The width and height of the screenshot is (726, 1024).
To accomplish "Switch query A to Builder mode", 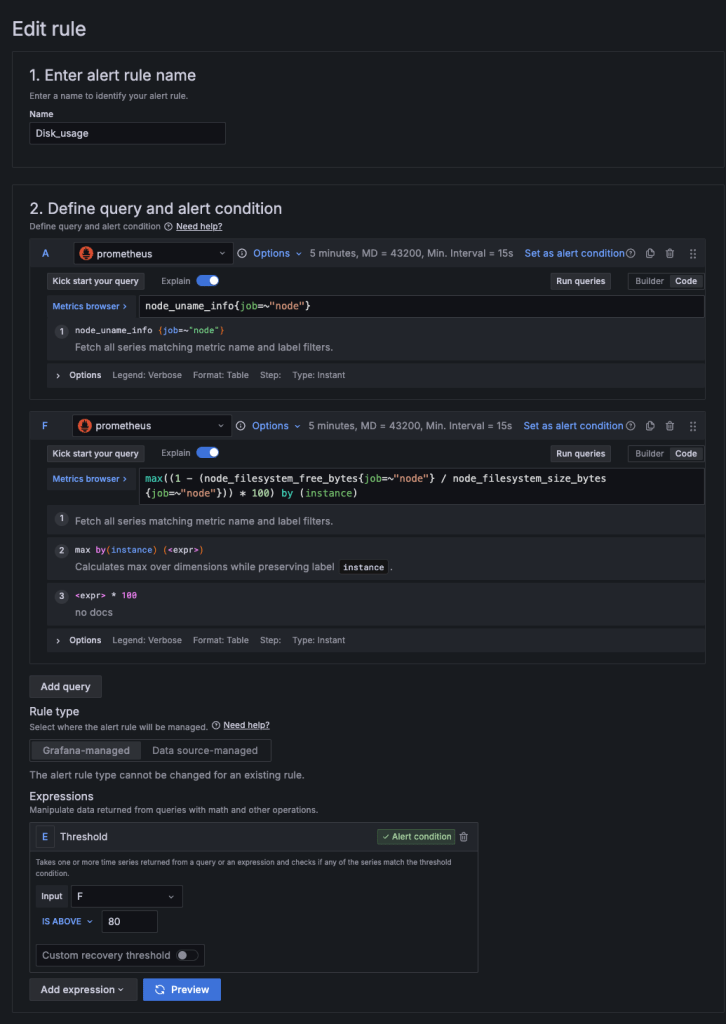I will pos(649,281).
